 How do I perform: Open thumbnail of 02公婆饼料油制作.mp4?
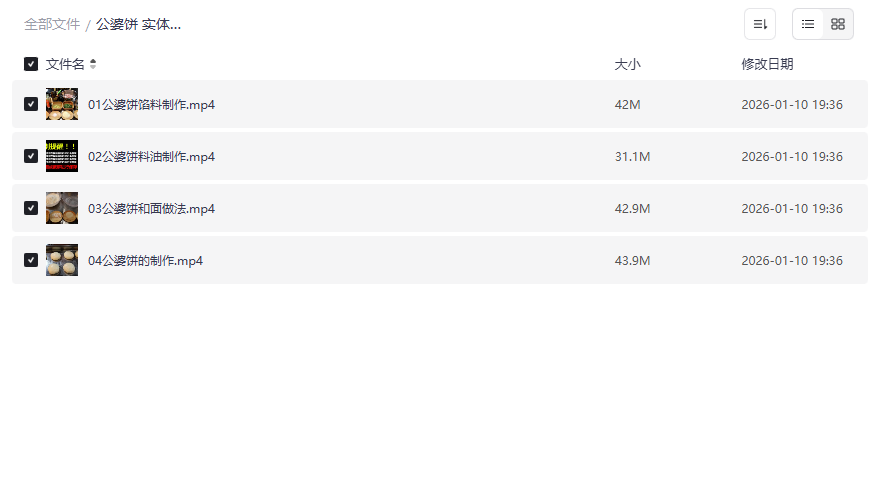point(62,156)
